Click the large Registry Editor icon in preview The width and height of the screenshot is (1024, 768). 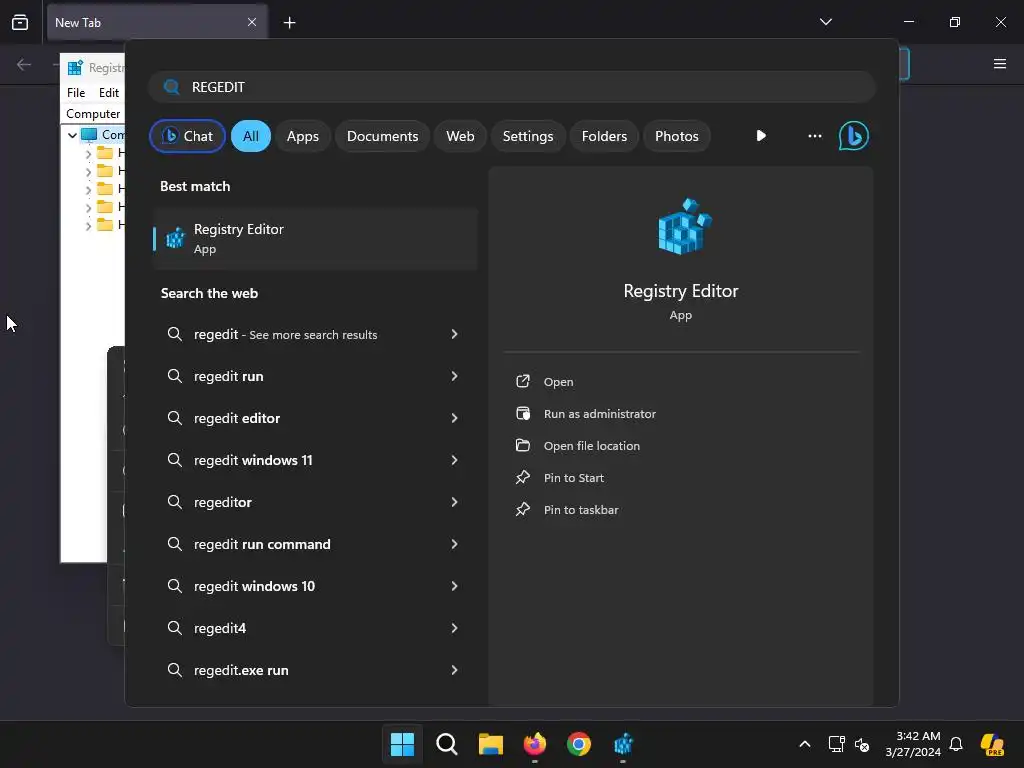pos(684,226)
